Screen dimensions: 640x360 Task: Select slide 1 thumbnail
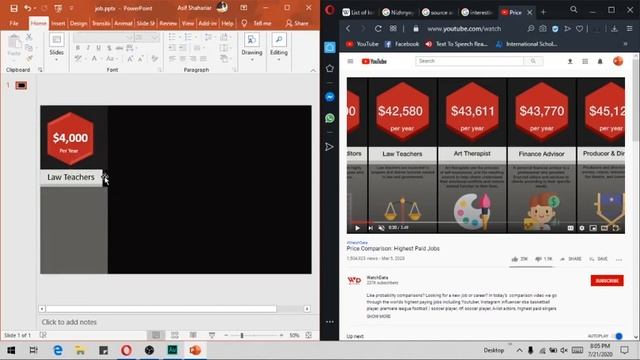pos(21,85)
